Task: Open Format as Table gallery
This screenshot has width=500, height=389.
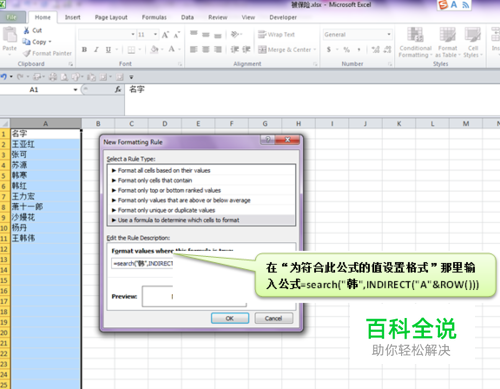Action: coord(447,42)
